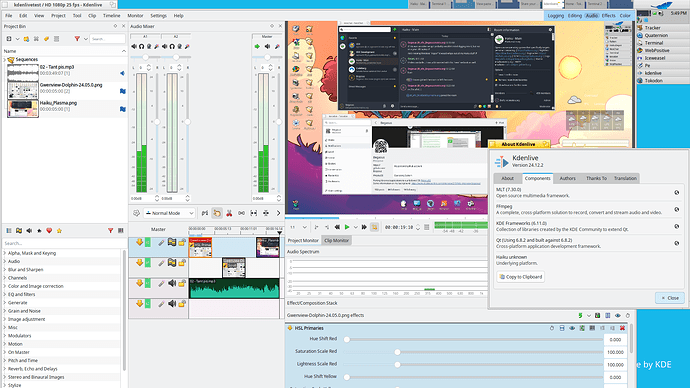690x388 pixels.
Task: Click the play button in the monitor
Action: (x=347, y=227)
